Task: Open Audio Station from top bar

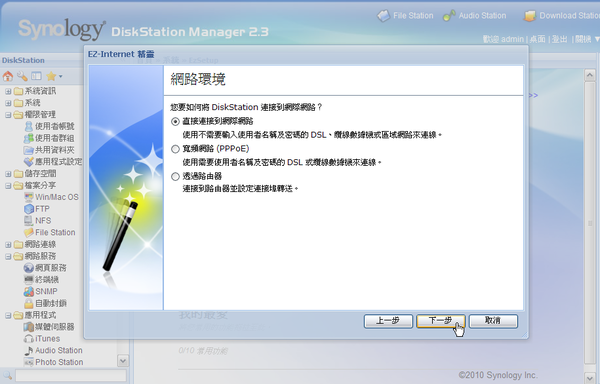Action: [475, 16]
